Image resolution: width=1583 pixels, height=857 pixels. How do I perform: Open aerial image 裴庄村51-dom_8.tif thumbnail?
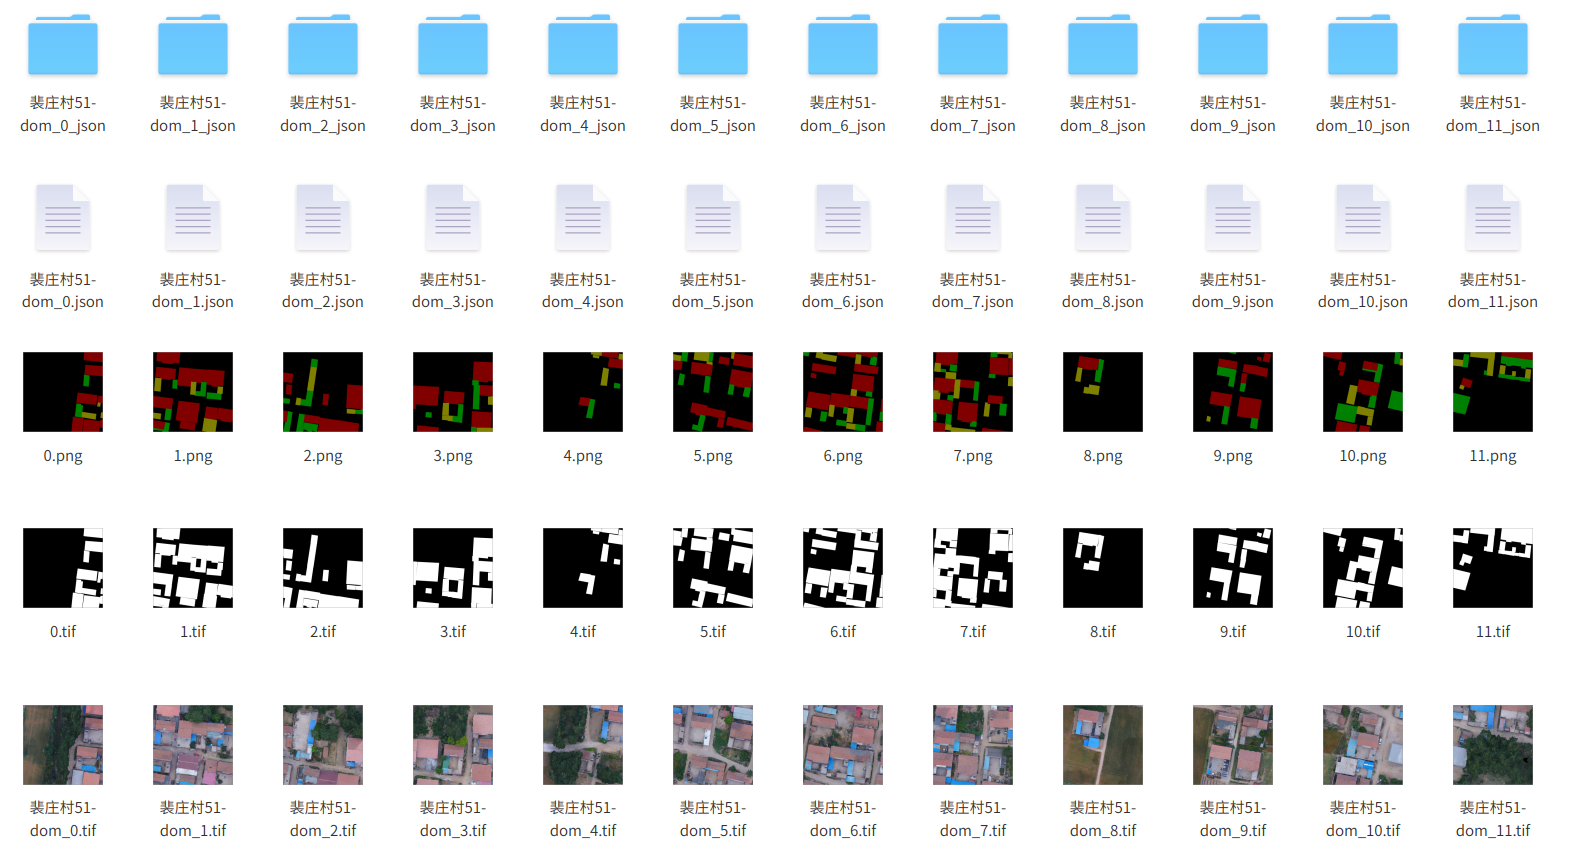[1103, 745]
